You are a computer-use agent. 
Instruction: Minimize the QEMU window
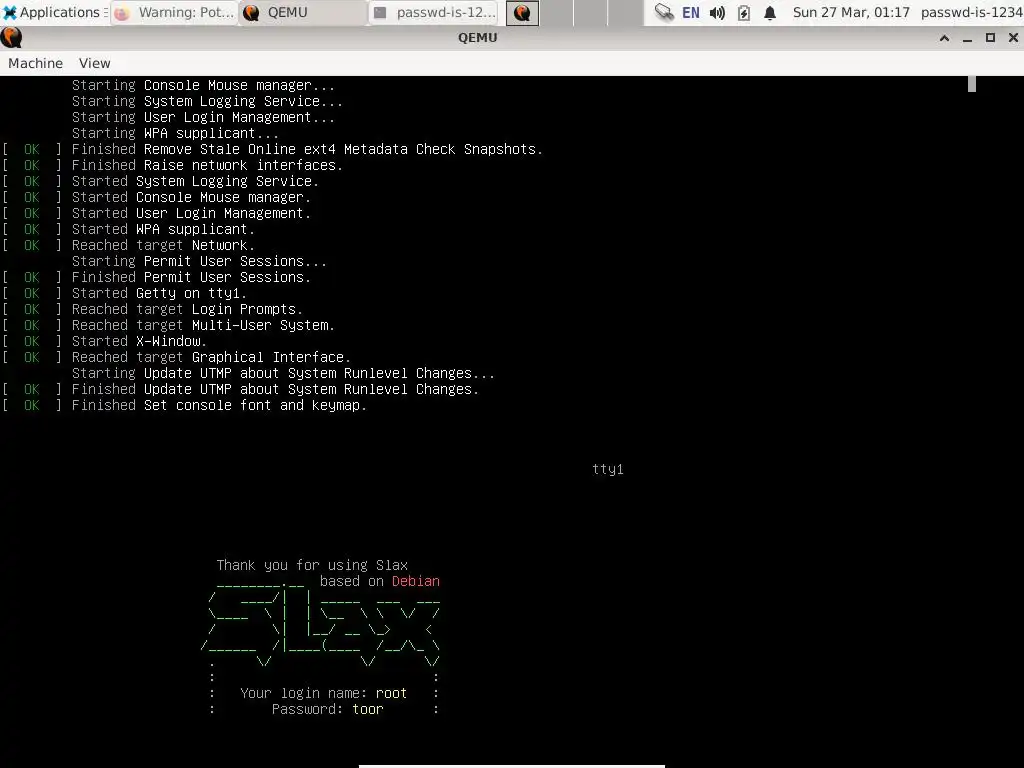coord(967,38)
